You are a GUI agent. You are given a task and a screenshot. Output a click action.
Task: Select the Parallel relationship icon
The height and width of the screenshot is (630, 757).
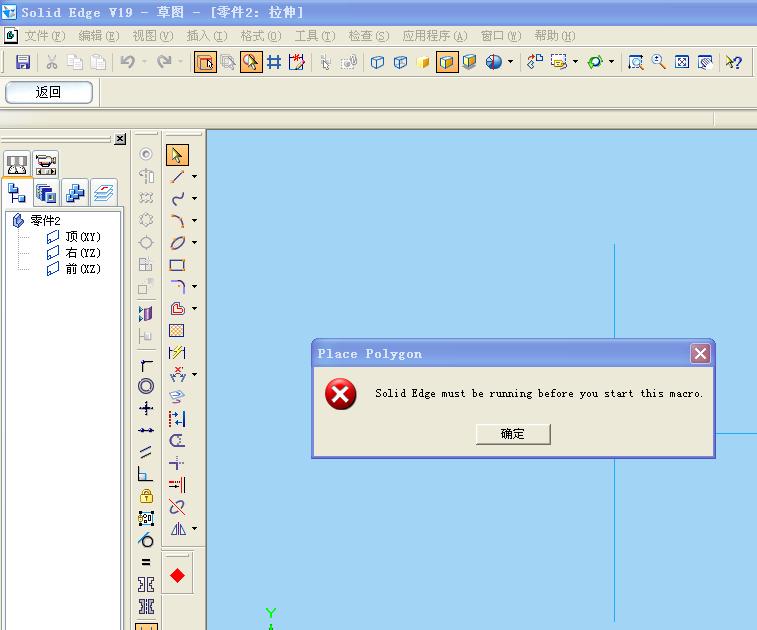[x=146, y=452]
